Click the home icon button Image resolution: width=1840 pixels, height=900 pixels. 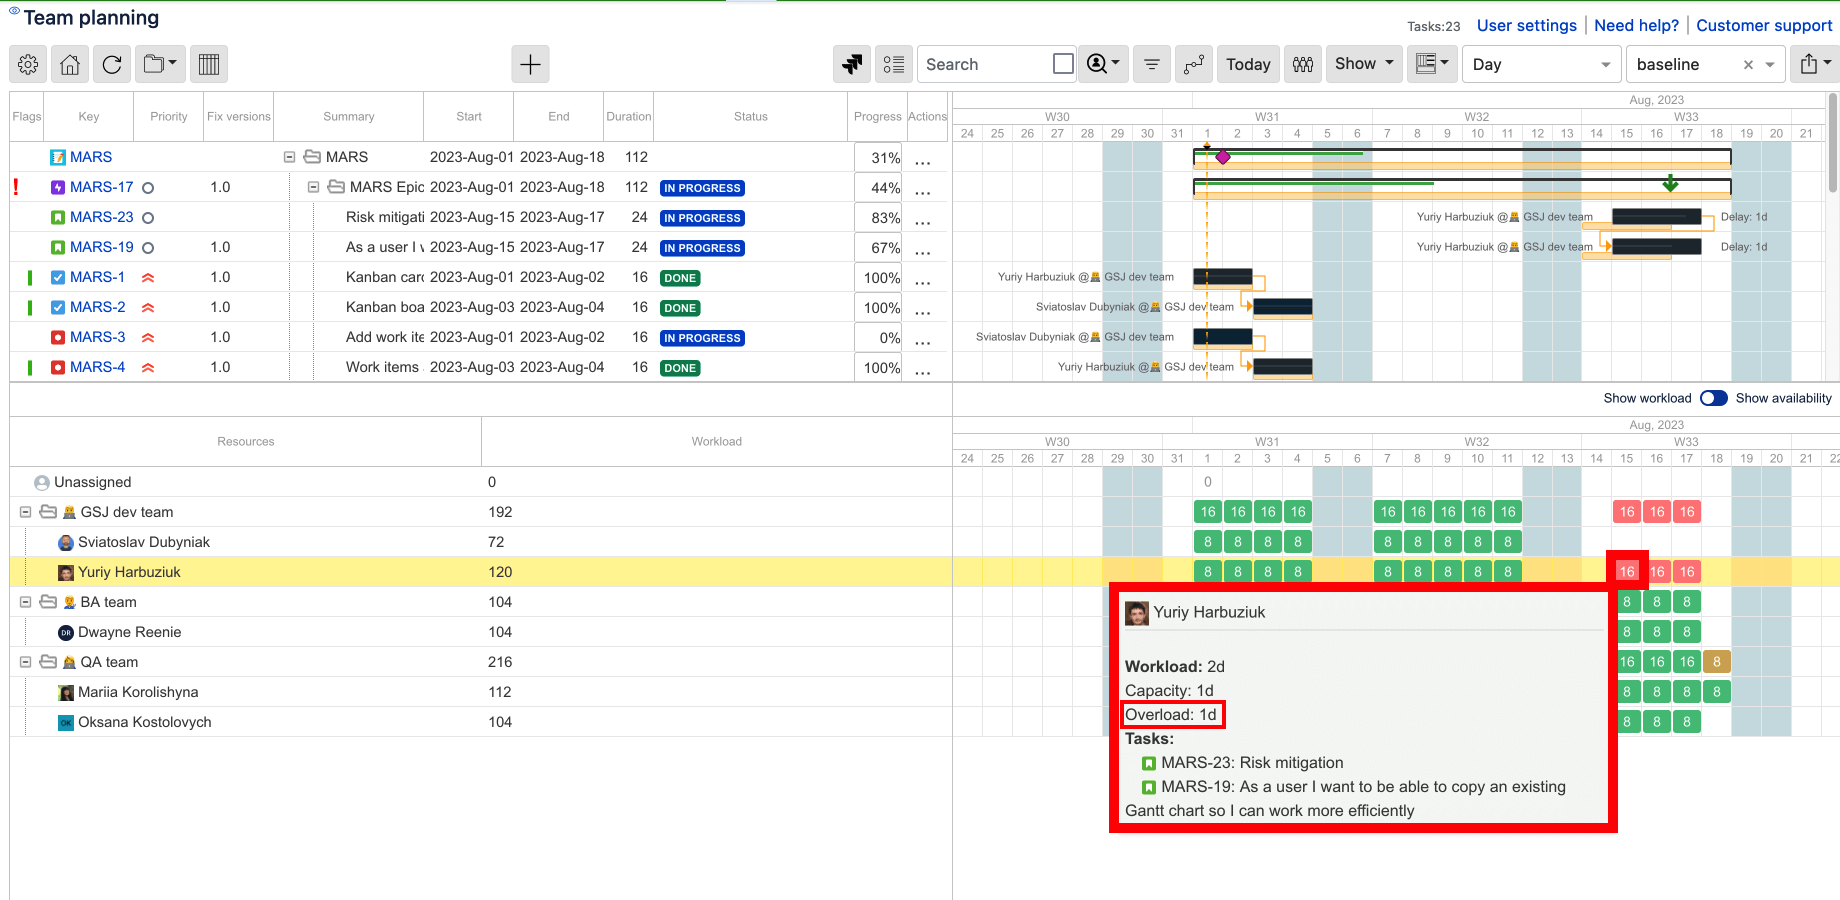(x=70, y=64)
